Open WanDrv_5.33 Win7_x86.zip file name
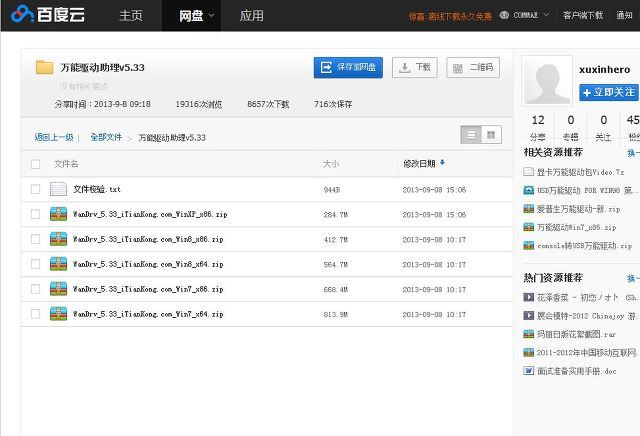Screen dimensions: 640x436 point(148,289)
